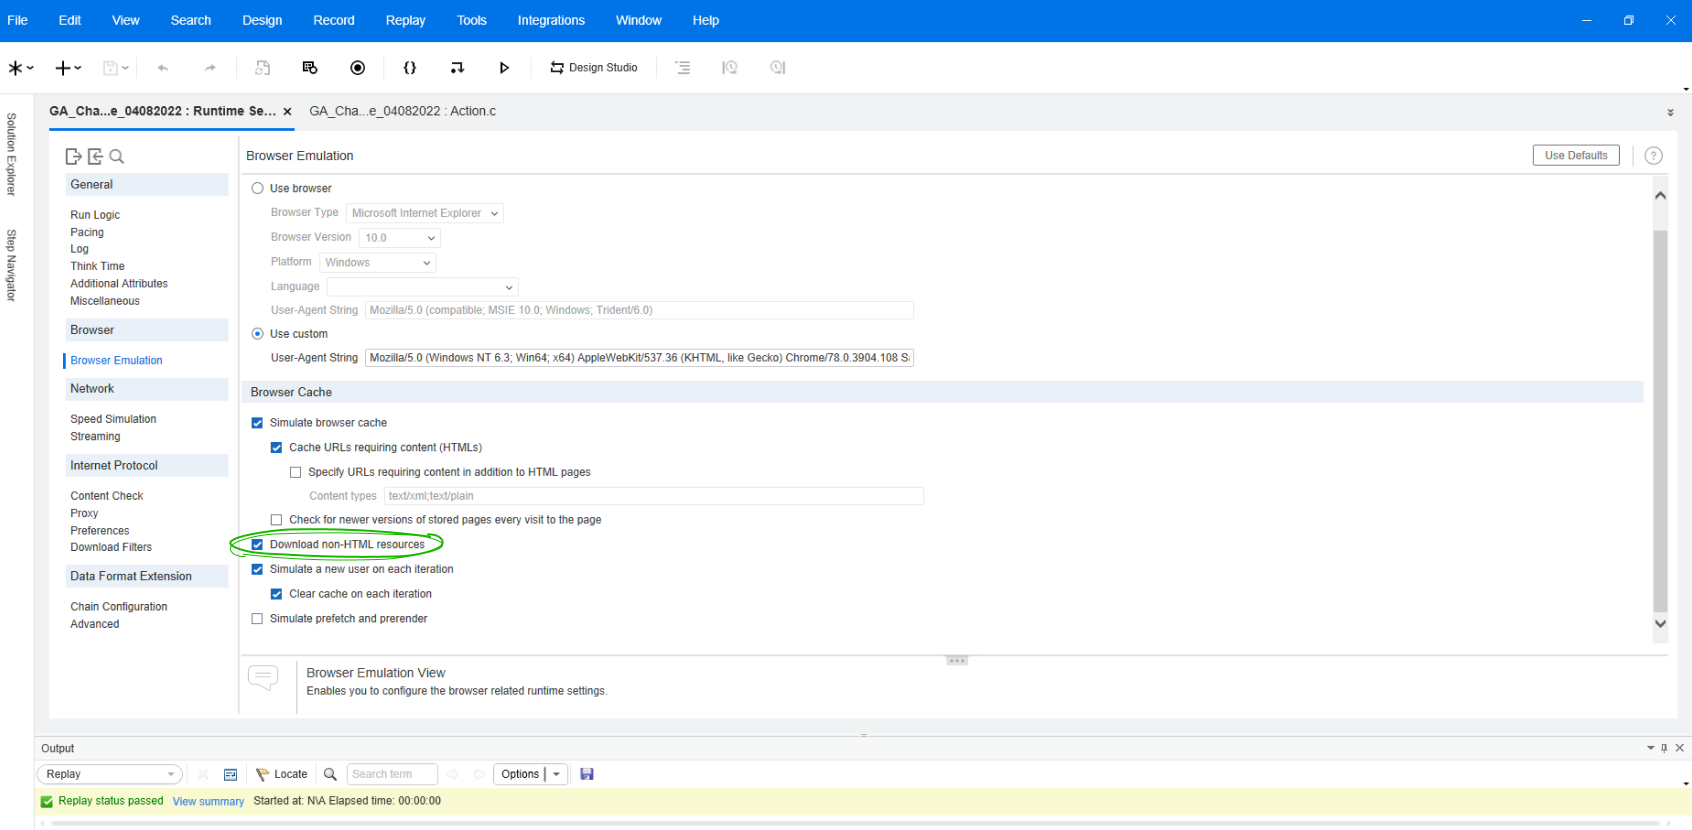Click the regenerate script icon
This screenshot has height=830, width=1692.
263,68
